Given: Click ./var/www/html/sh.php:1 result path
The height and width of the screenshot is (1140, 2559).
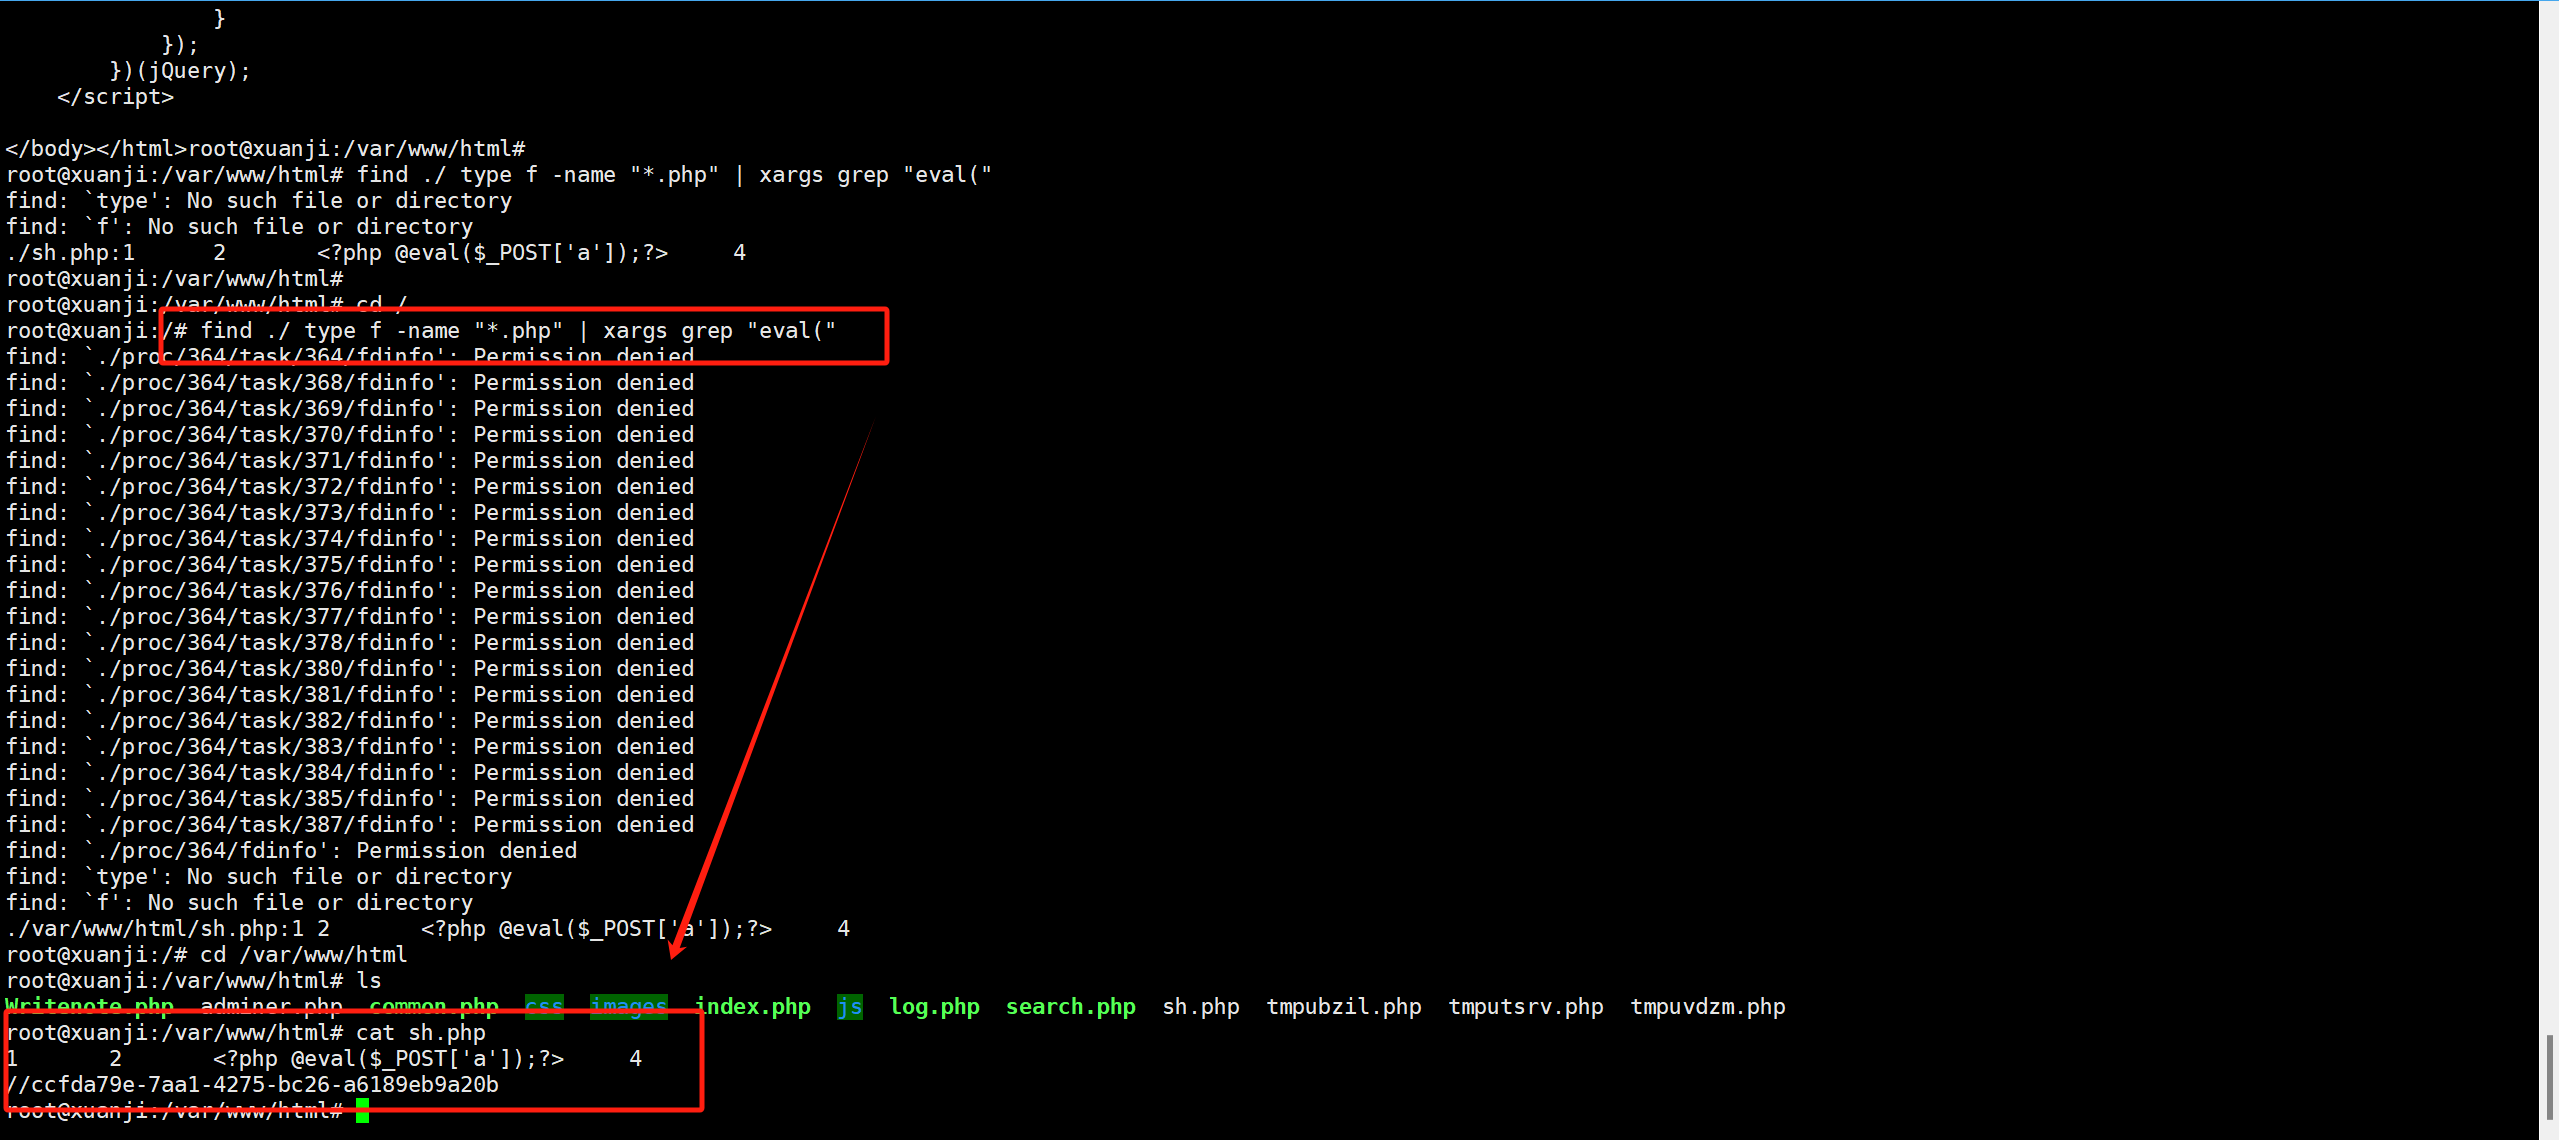Looking at the screenshot, I should coord(155,929).
